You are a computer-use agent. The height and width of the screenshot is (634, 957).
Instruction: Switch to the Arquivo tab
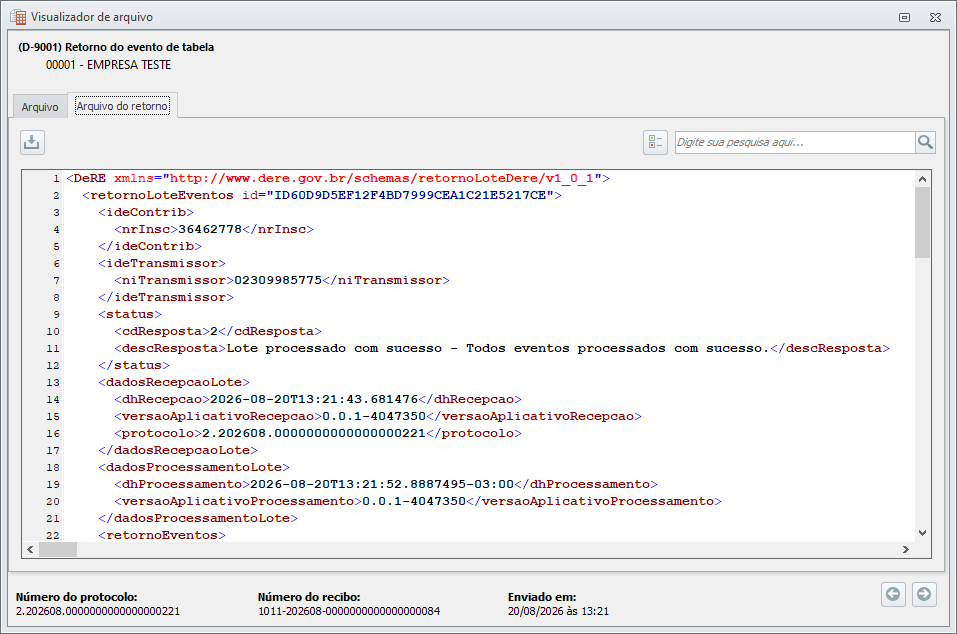(40, 107)
